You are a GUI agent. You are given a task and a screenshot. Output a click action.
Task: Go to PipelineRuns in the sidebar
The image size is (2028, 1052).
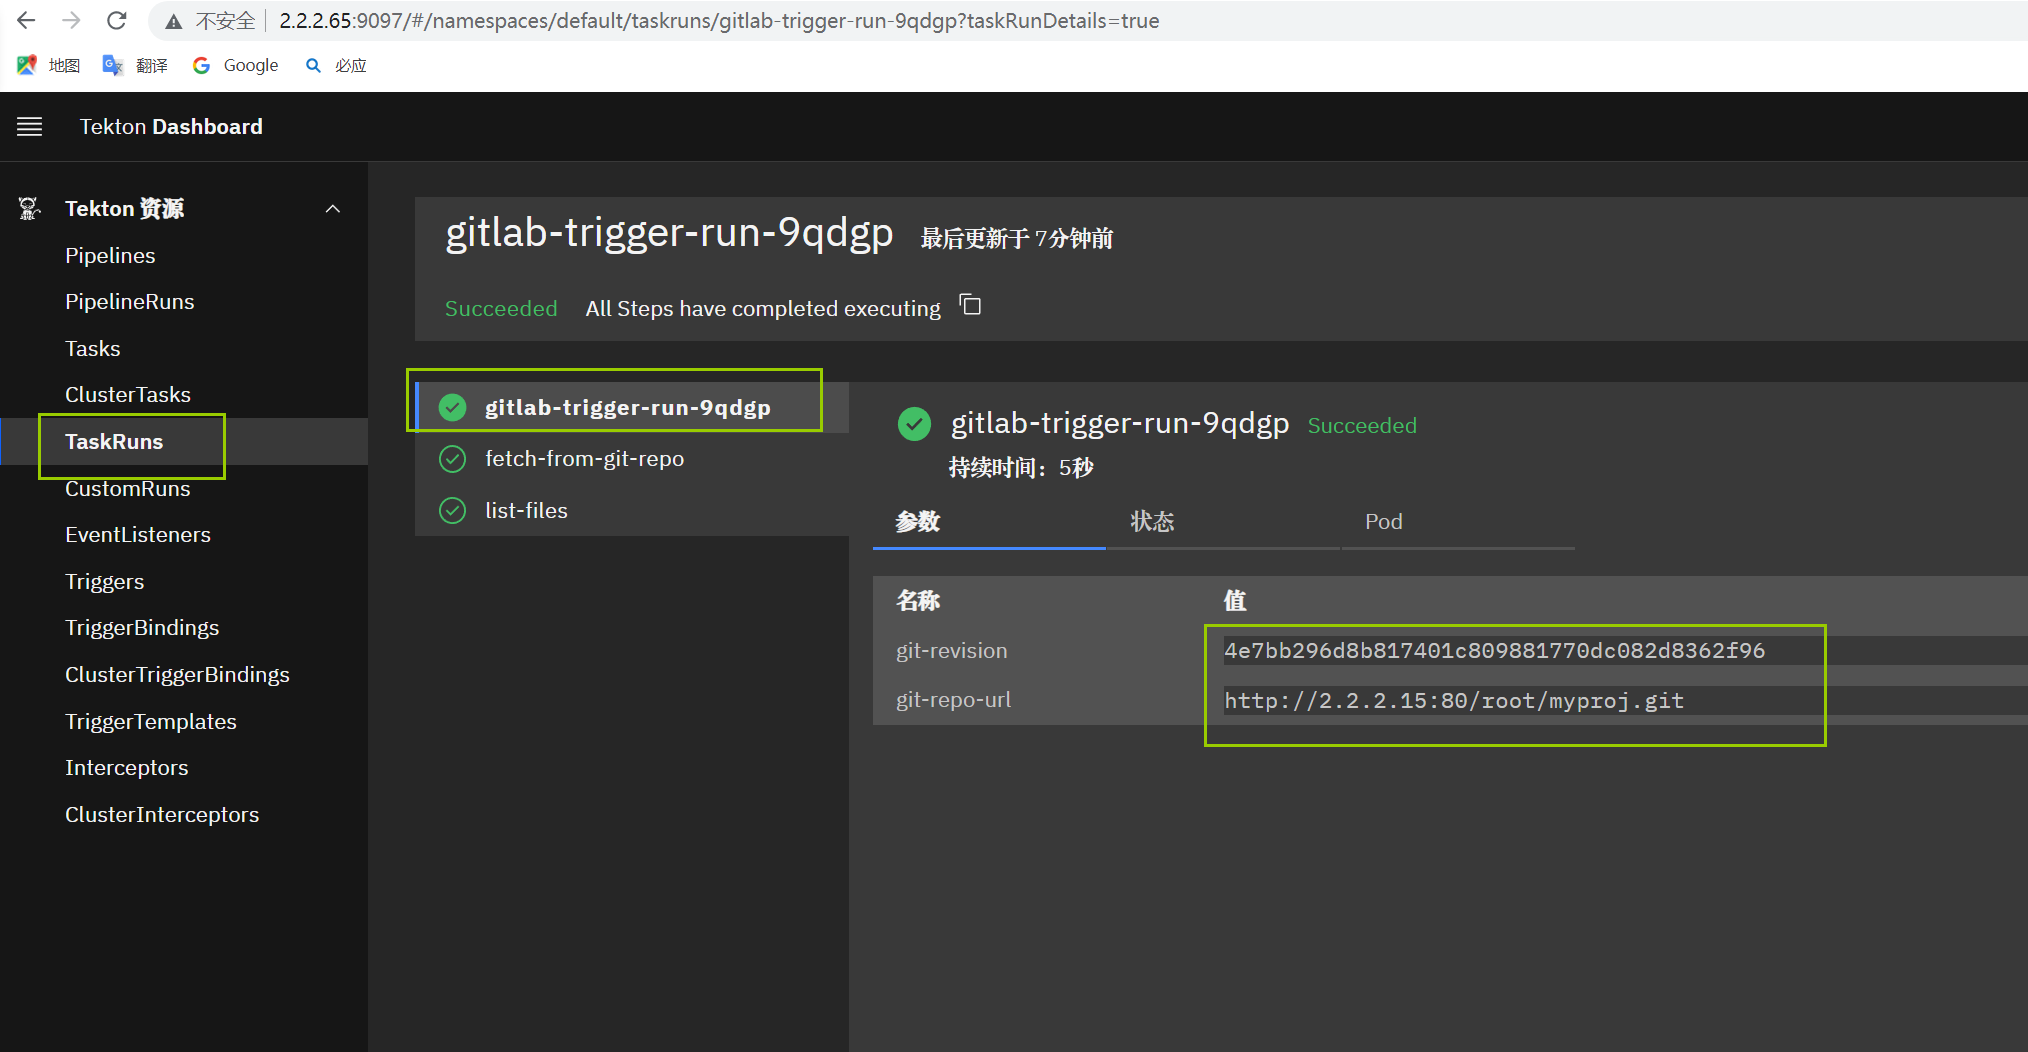[x=130, y=302]
